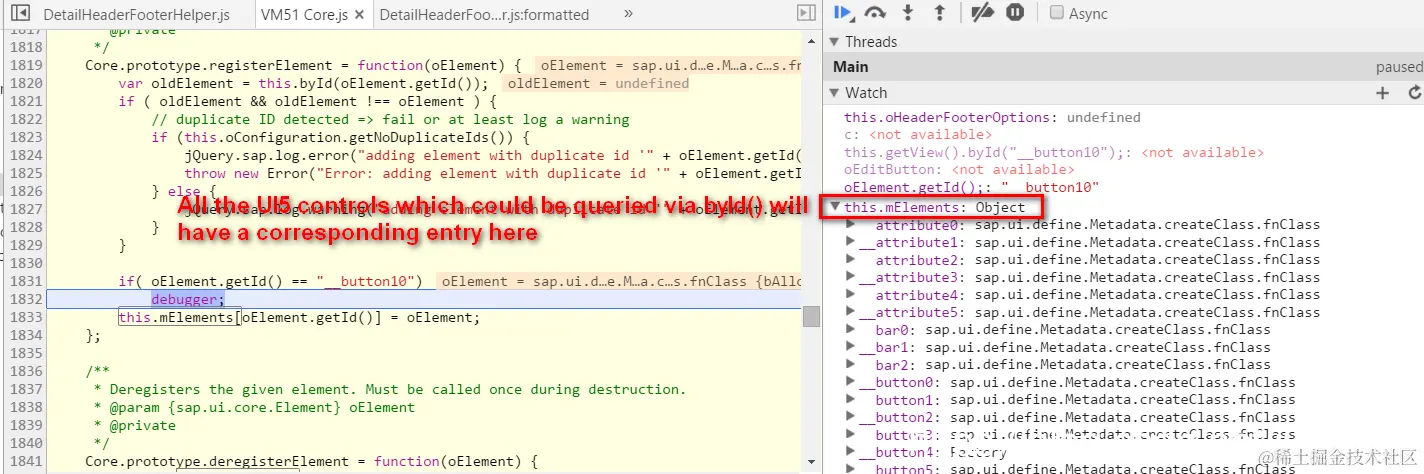This screenshot has width=1424, height=474.
Task: Show more tabs with » chevron
Action: pos(628,14)
